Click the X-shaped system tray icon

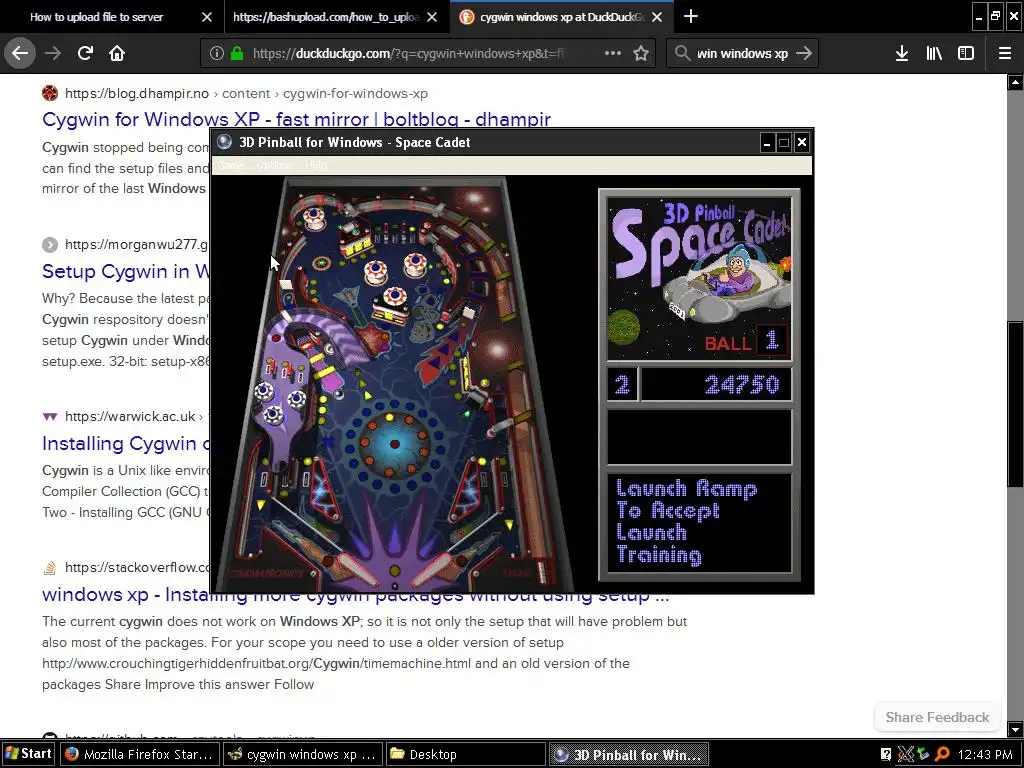pos(905,754)
